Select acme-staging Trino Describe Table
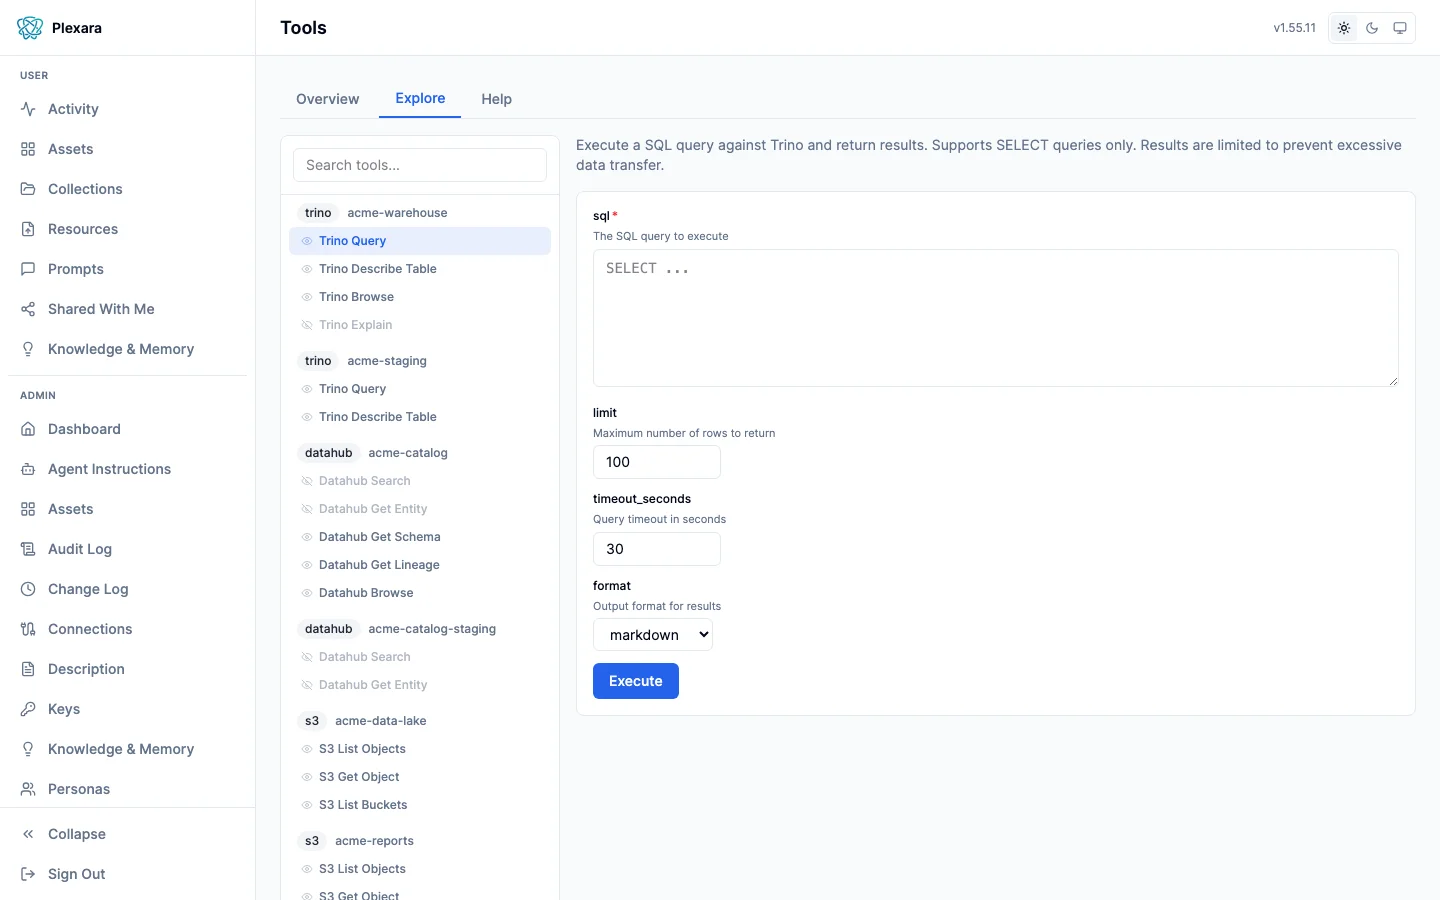 tap(420, 417)
